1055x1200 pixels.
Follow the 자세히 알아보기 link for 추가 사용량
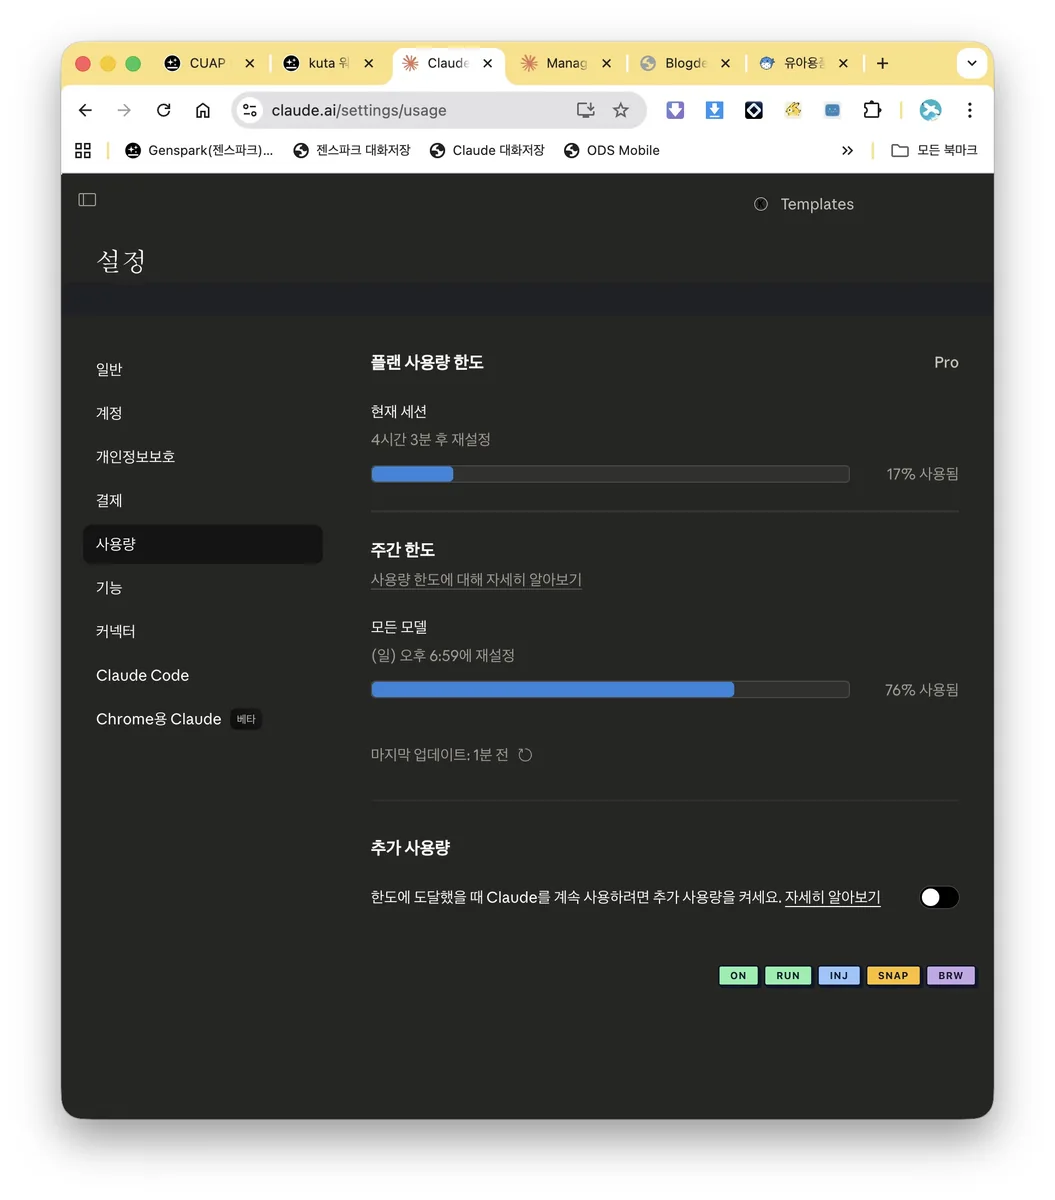click(x=832, y=897)
